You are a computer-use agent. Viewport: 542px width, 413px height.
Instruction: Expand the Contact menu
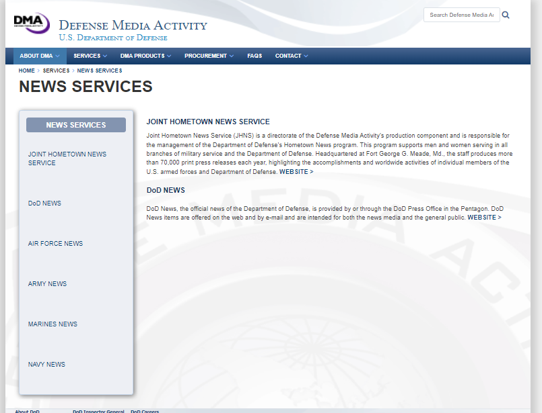pyautogui.click(x=291, y=56)
